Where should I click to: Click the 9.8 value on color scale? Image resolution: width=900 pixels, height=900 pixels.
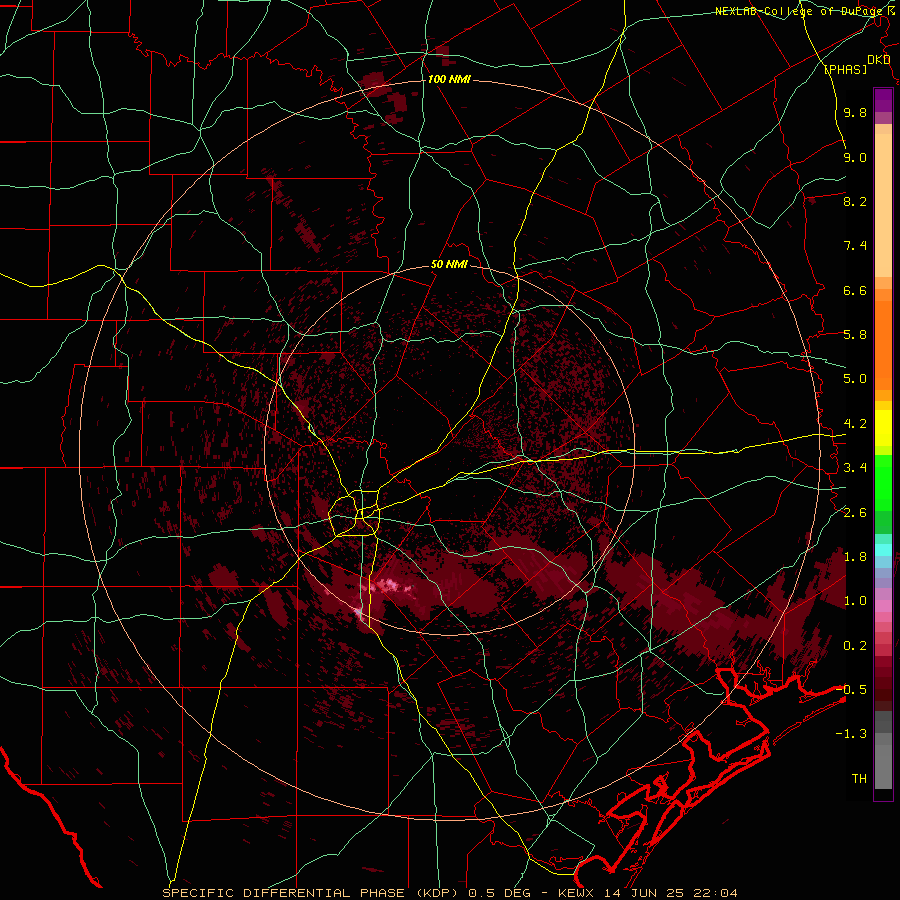tap(855, 113)
